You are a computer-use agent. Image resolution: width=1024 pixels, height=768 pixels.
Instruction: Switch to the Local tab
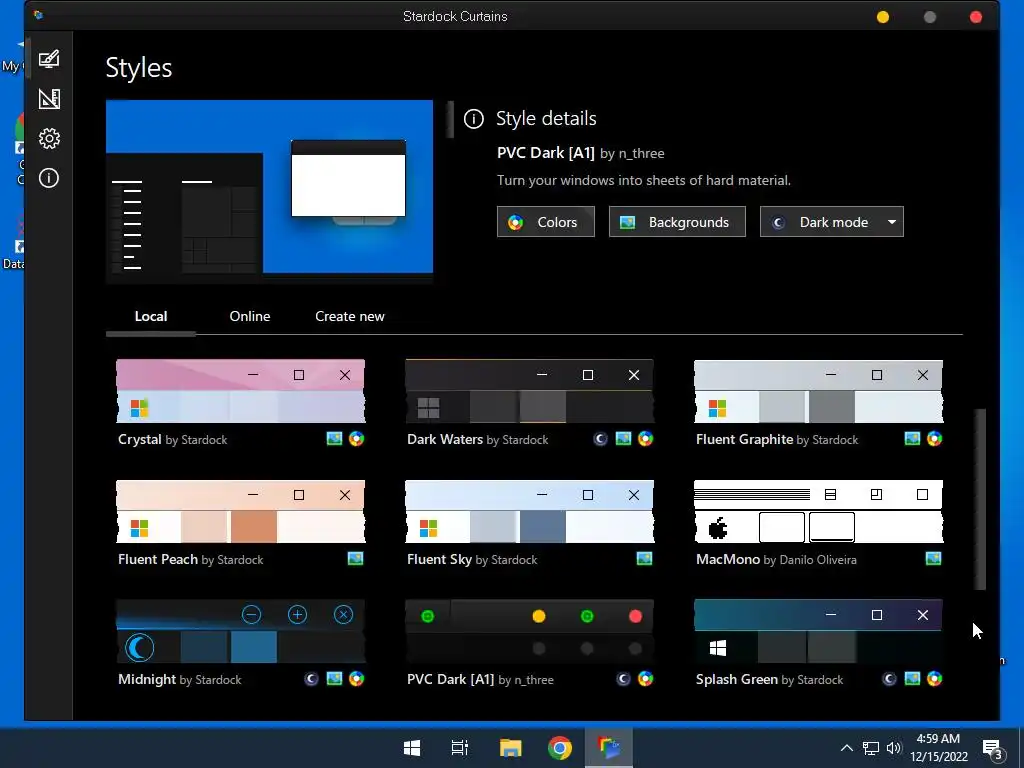coord(151,316)
